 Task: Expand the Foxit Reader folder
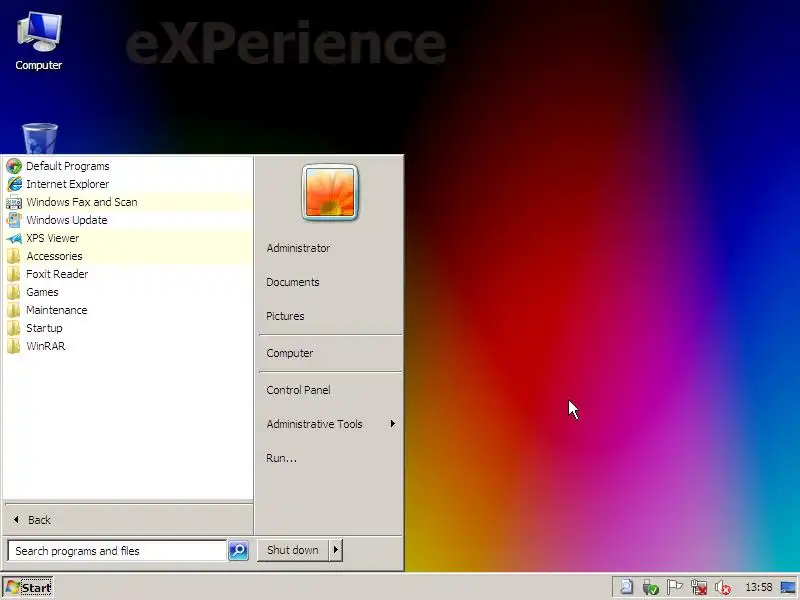128,274
